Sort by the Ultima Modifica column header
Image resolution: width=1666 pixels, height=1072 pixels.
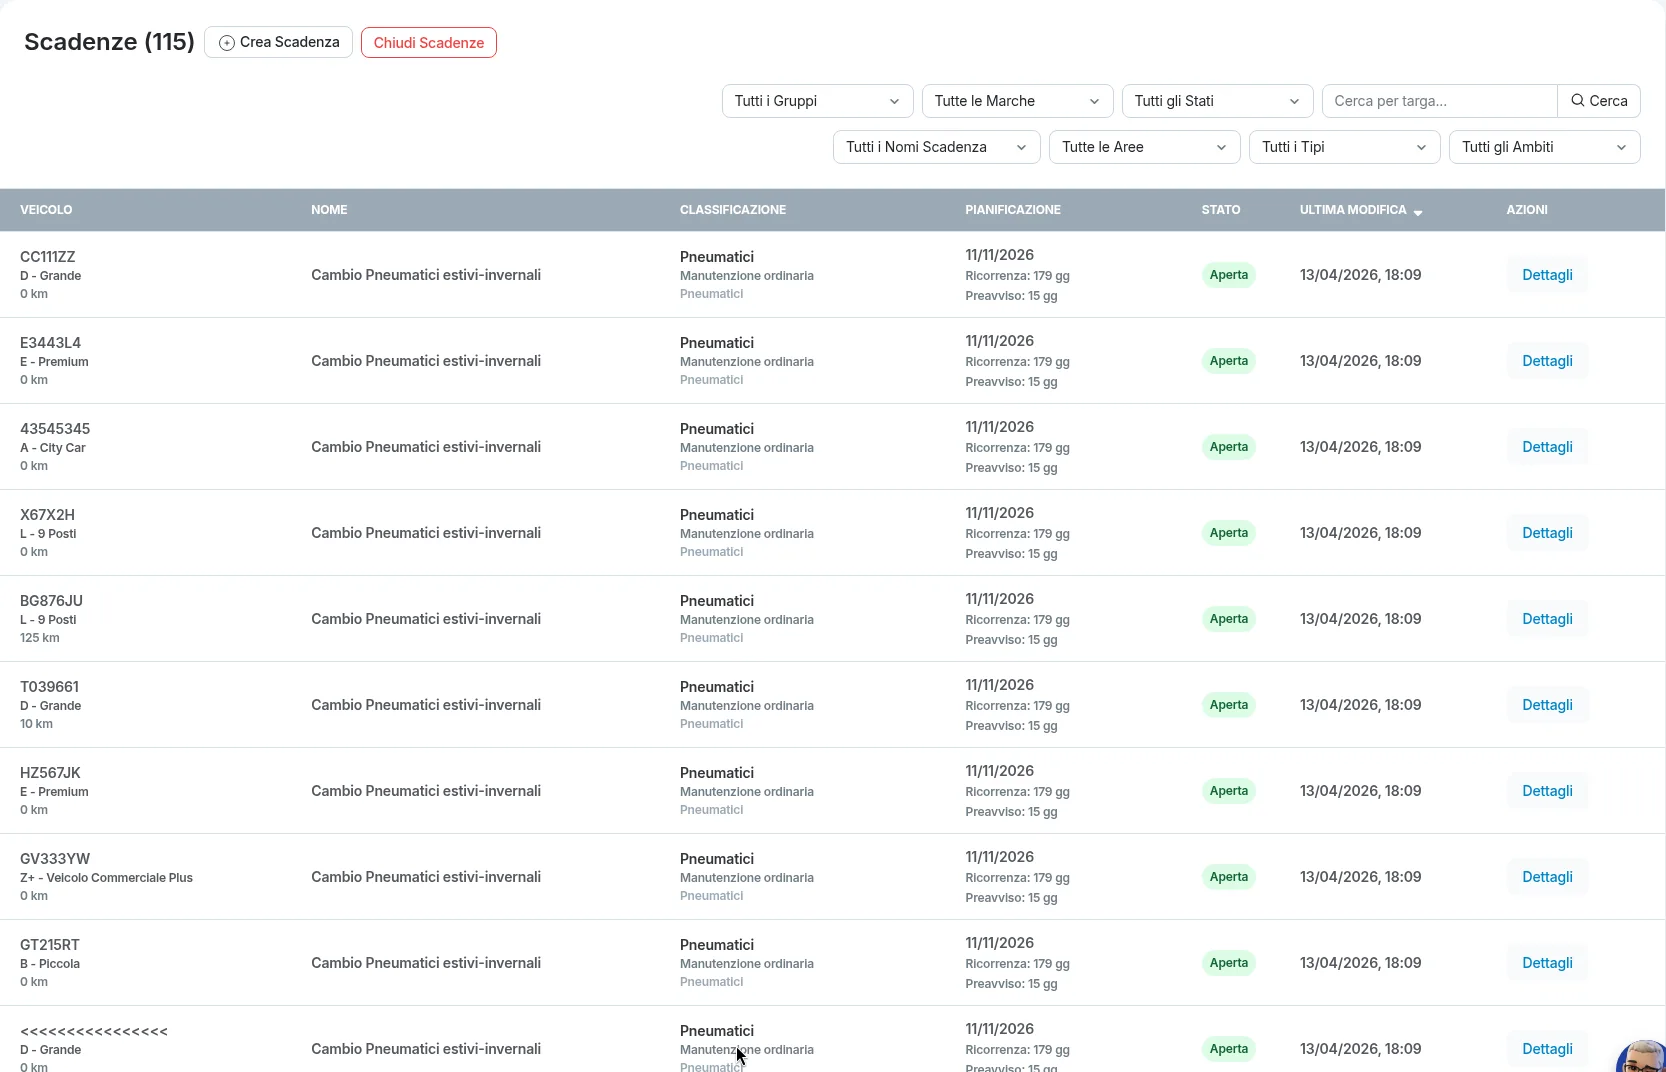(x=1360, y=210)
